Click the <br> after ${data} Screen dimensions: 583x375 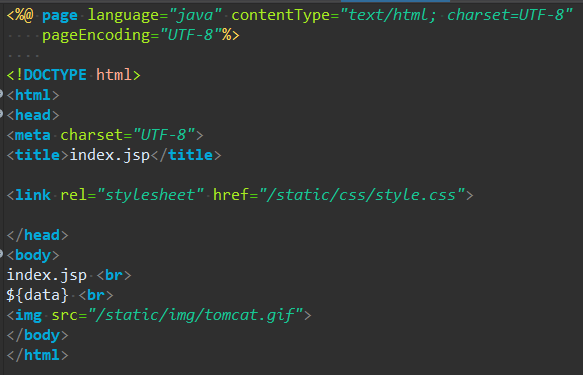(x=96, y=295)
